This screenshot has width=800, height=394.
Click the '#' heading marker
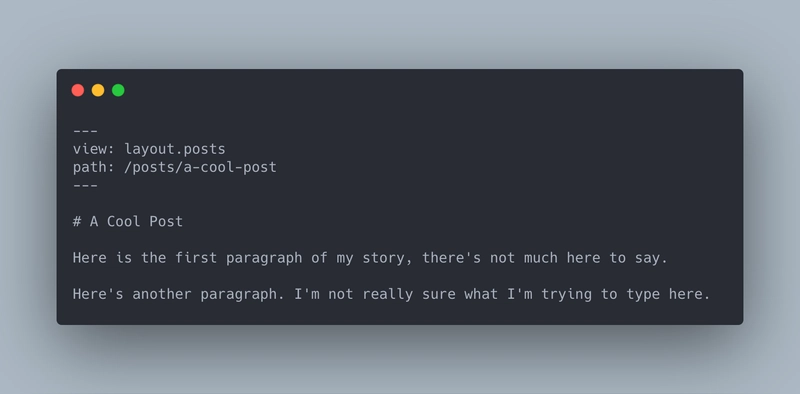tap(77, 221)
